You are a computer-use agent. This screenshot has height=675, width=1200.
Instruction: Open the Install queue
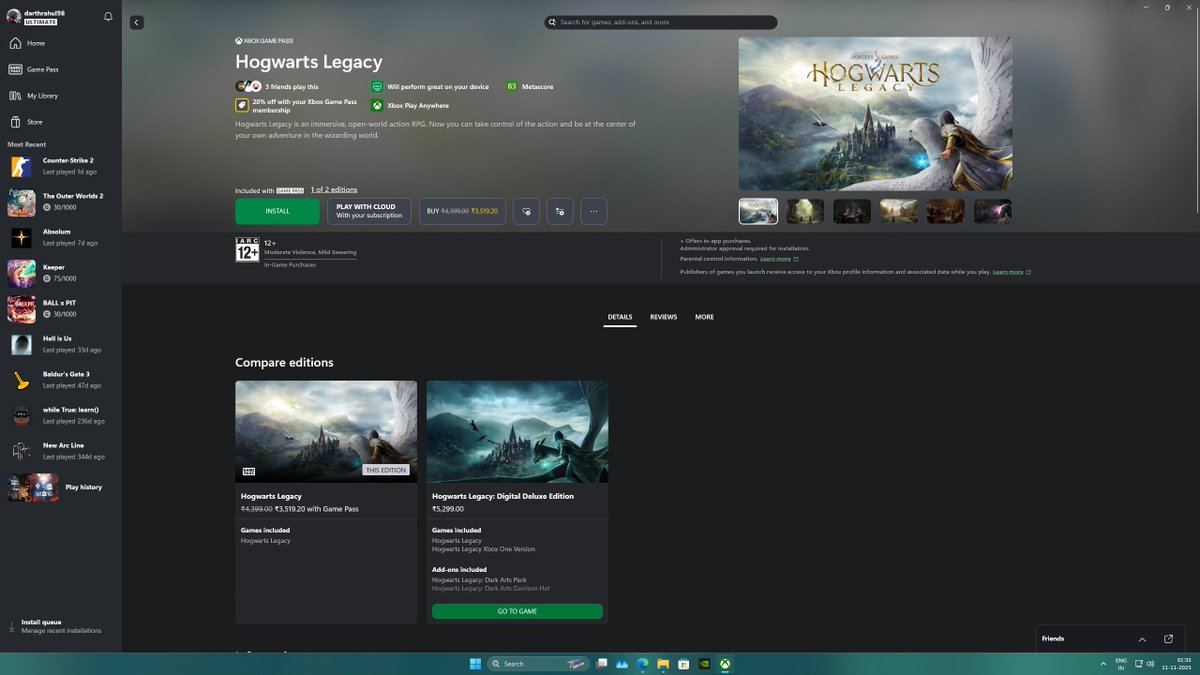pyautogui.click(x=61, y=626)
